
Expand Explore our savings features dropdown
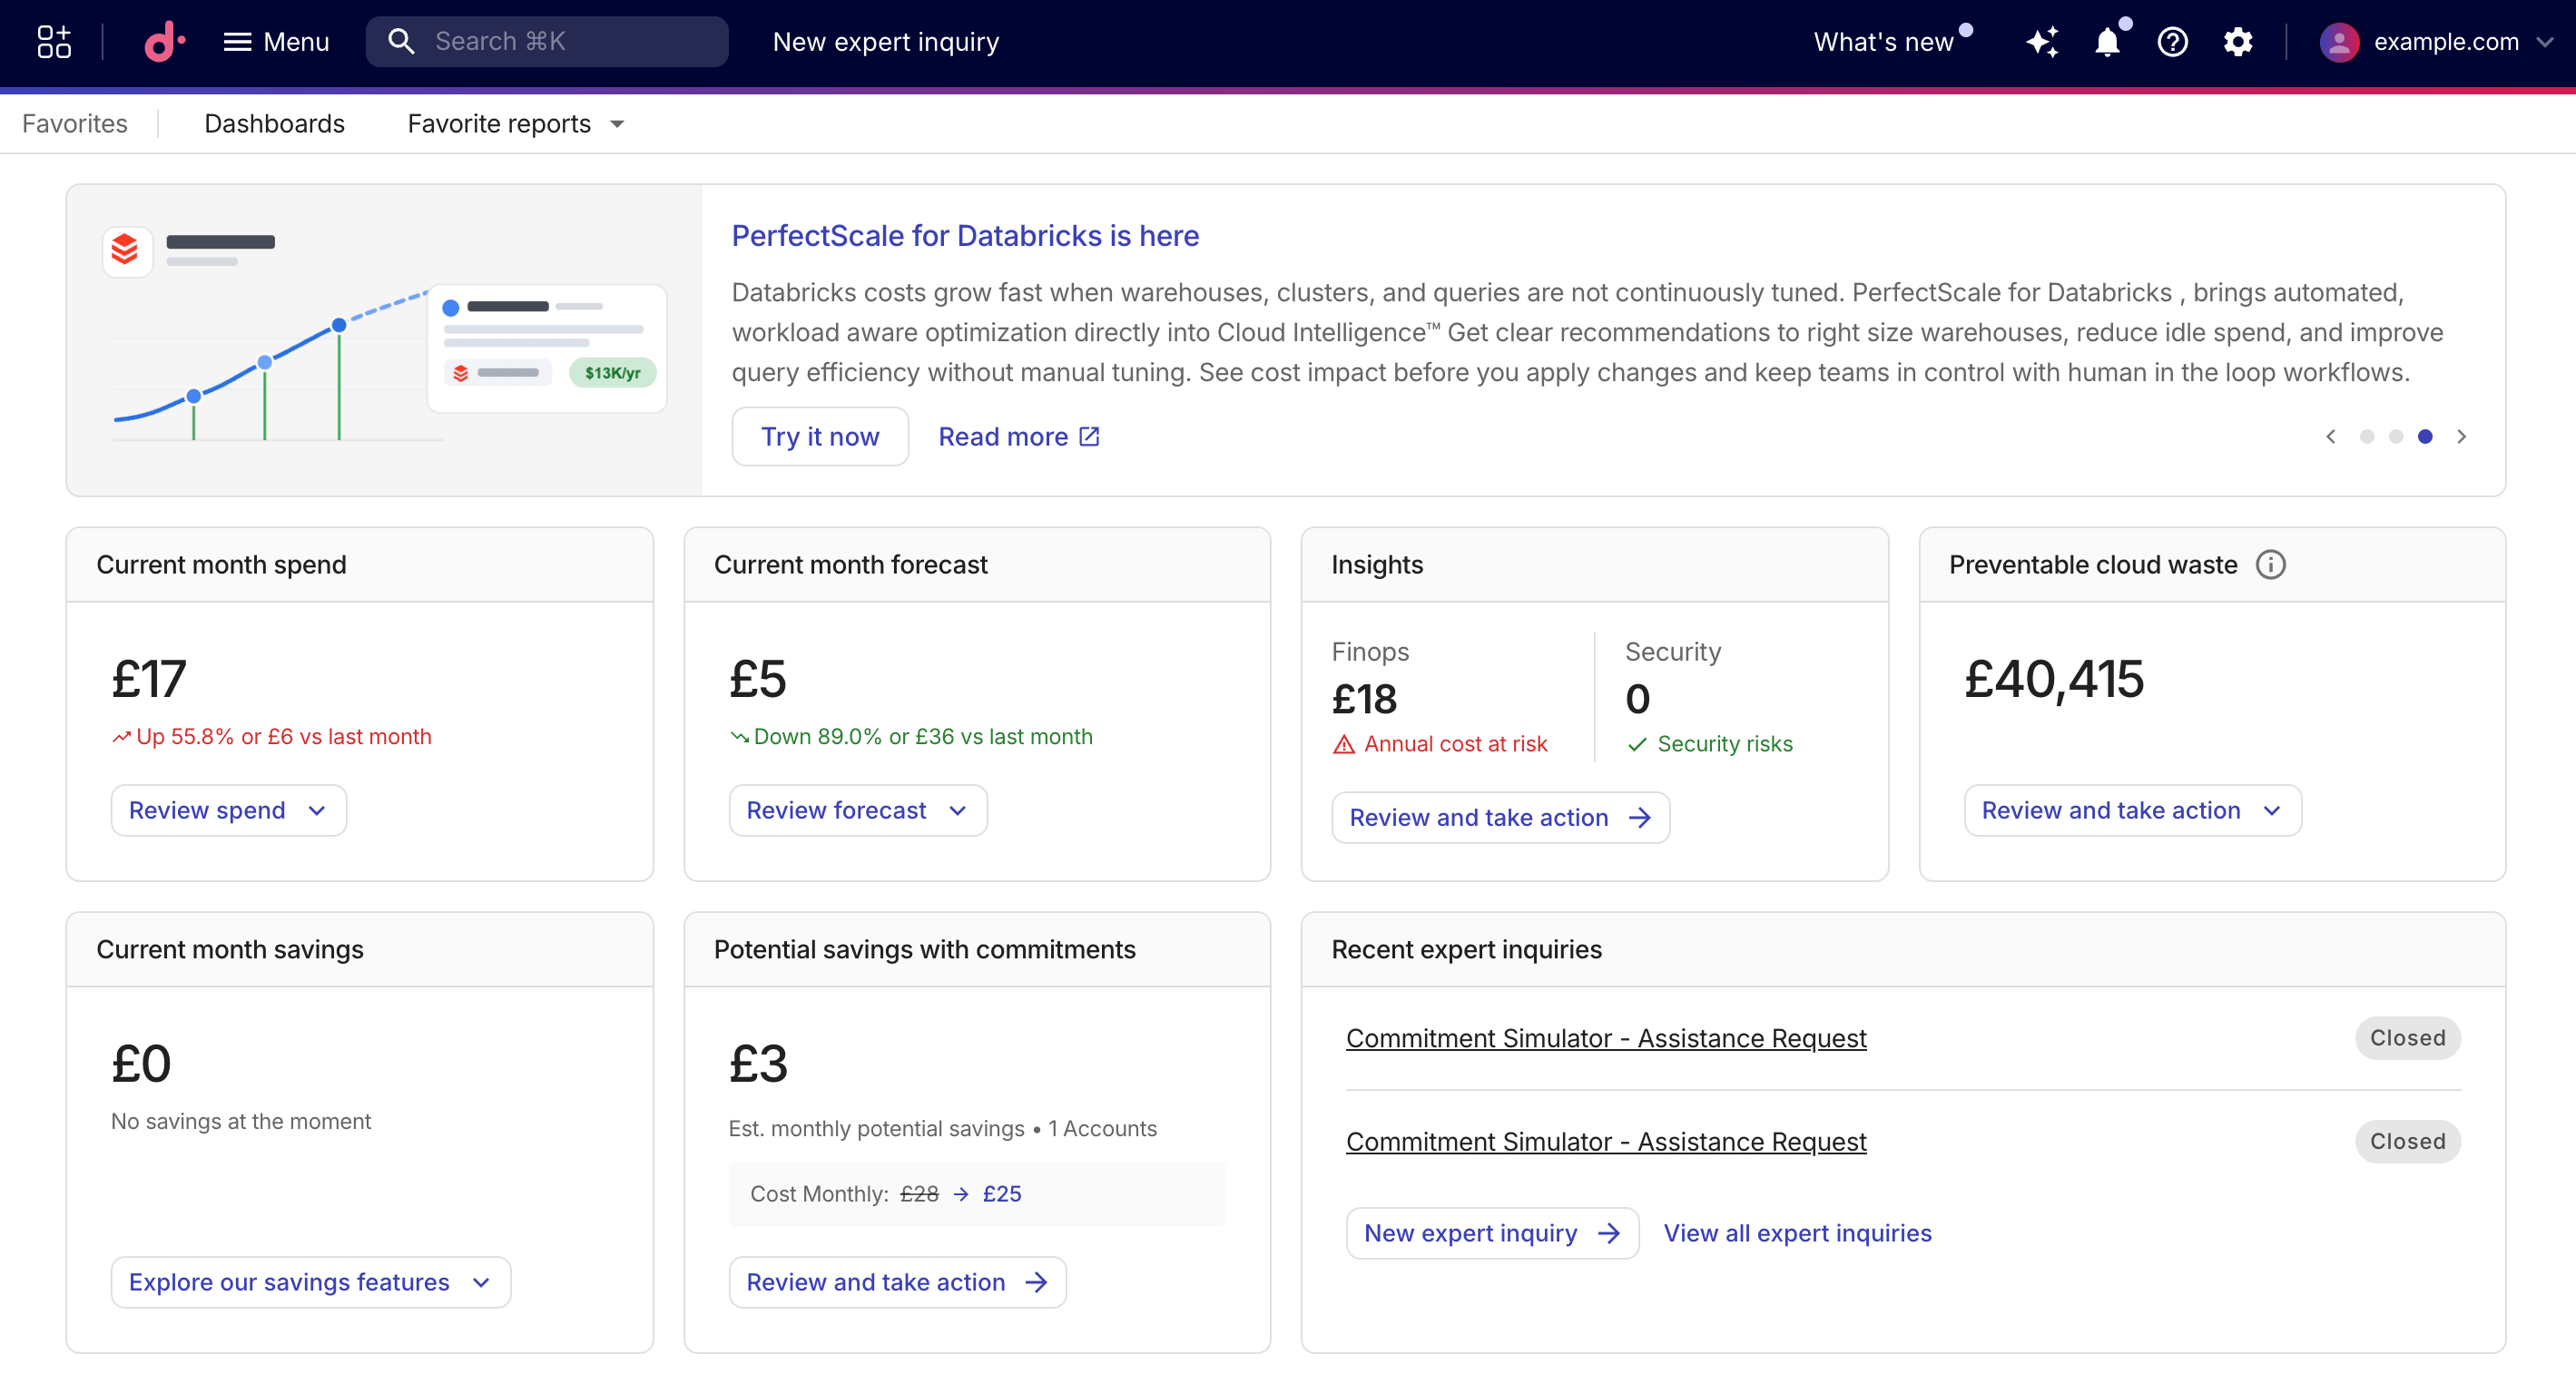(x=310, y=1282)
